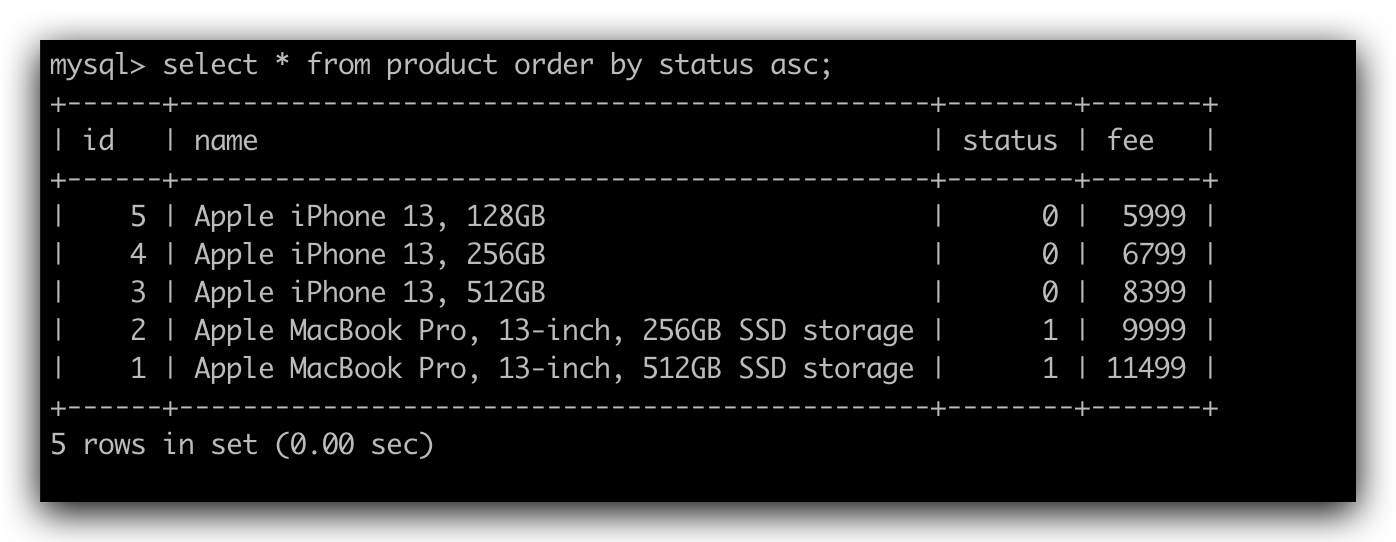Select the 'Apple iPhone 13, 256GB' name cell
1396x542 pixels.
coord(369,255)
